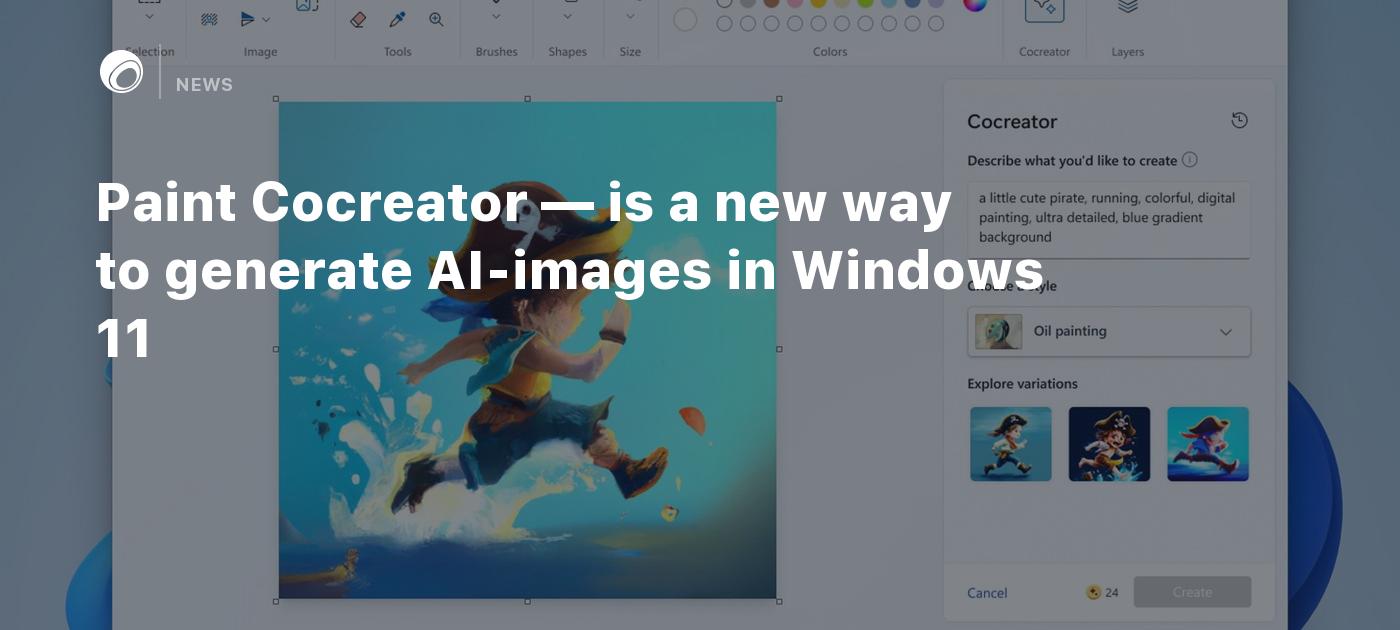Select the Color picker eyedropper tool
1400x630 pixels.
[397, 19]
